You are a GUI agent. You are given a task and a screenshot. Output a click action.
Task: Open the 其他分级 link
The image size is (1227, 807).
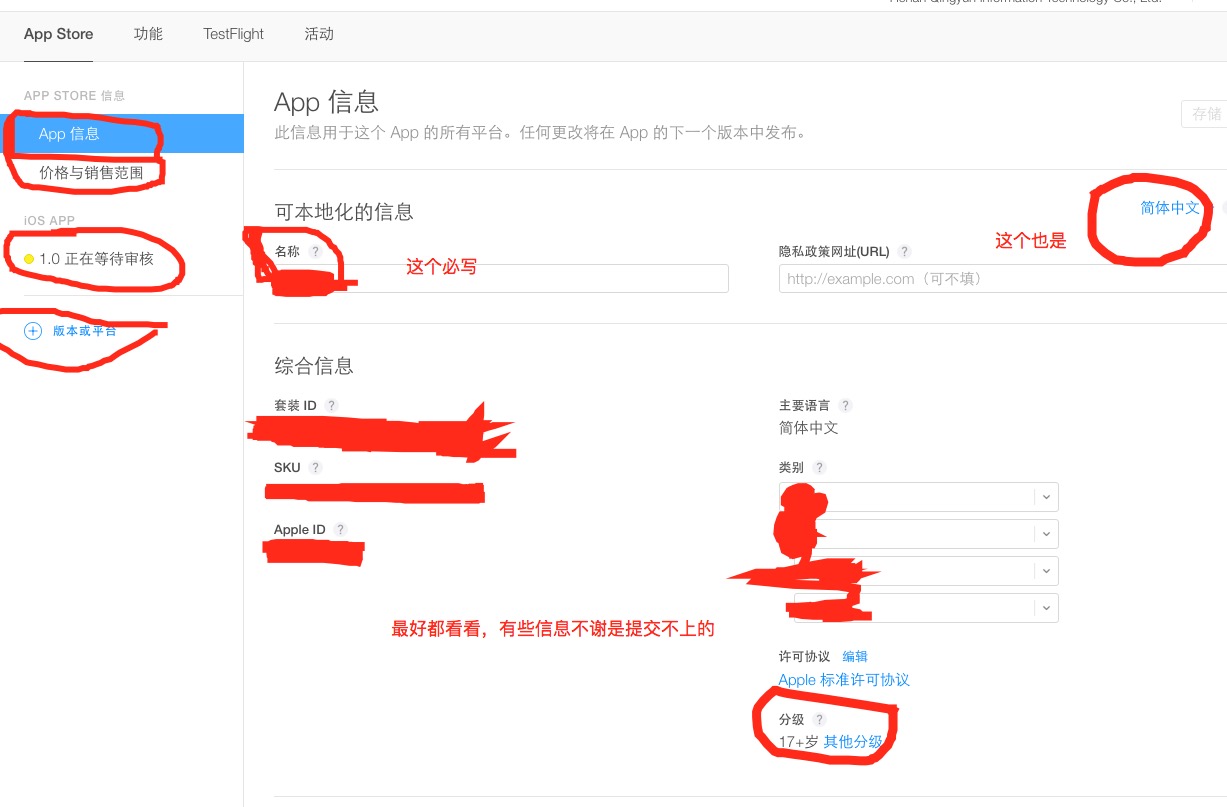click(x=853, y=742)
